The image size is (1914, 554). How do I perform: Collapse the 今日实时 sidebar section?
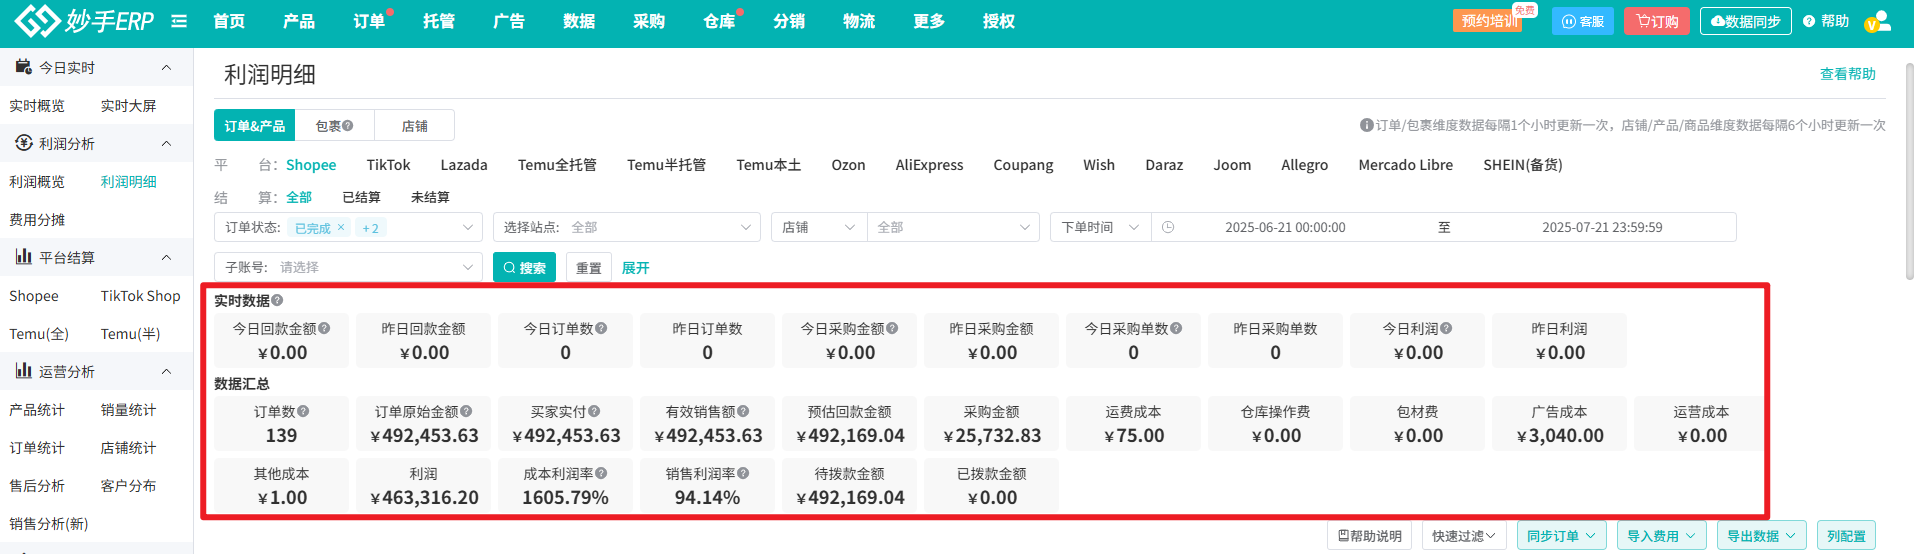[x=166, y=67]
